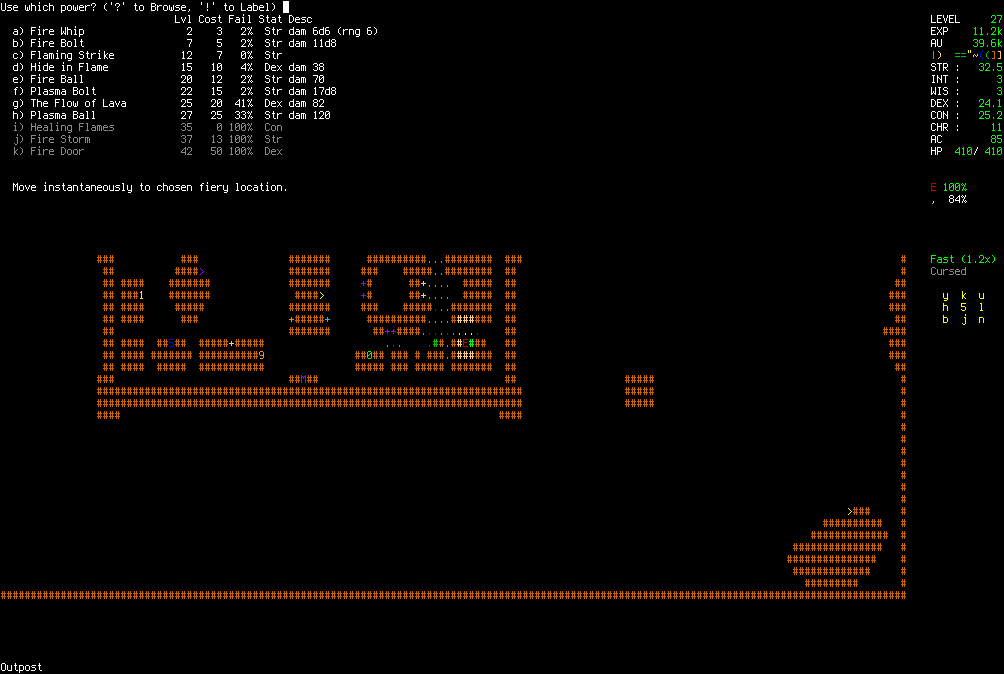Select the Plasma Bolt power
Screen dimensions: 1004x674
(x=174, y=92)
